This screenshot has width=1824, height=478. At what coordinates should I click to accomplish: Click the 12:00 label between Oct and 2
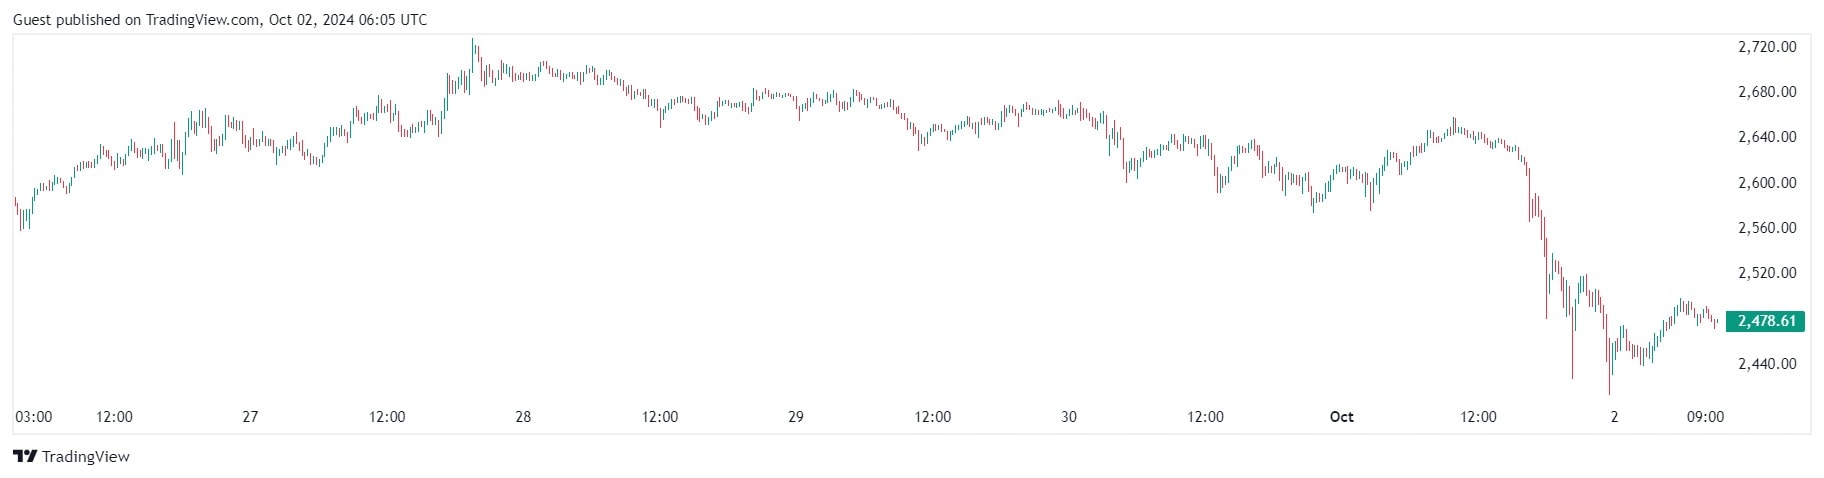click(x=1478, y=417)
